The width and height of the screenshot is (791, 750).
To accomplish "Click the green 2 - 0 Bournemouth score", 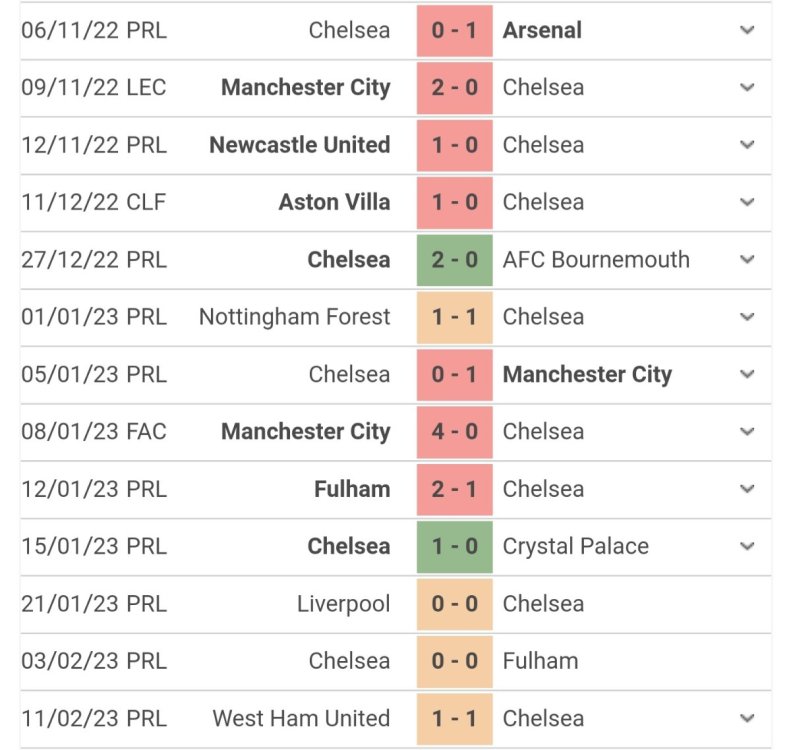I will (455, 259).
